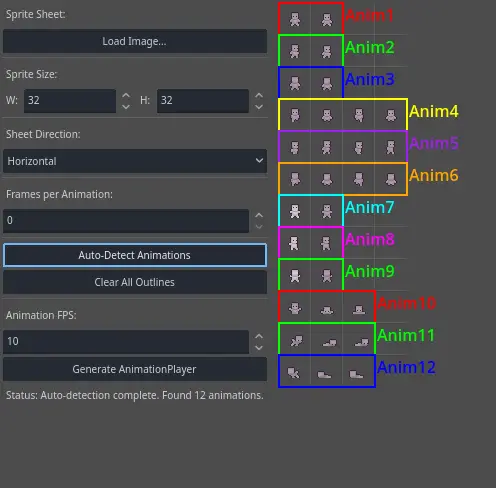Image resolution: width=496 pixels, height=488 pixels.
Task: Click the Load Image... button
Action: (x=135, y=41)
